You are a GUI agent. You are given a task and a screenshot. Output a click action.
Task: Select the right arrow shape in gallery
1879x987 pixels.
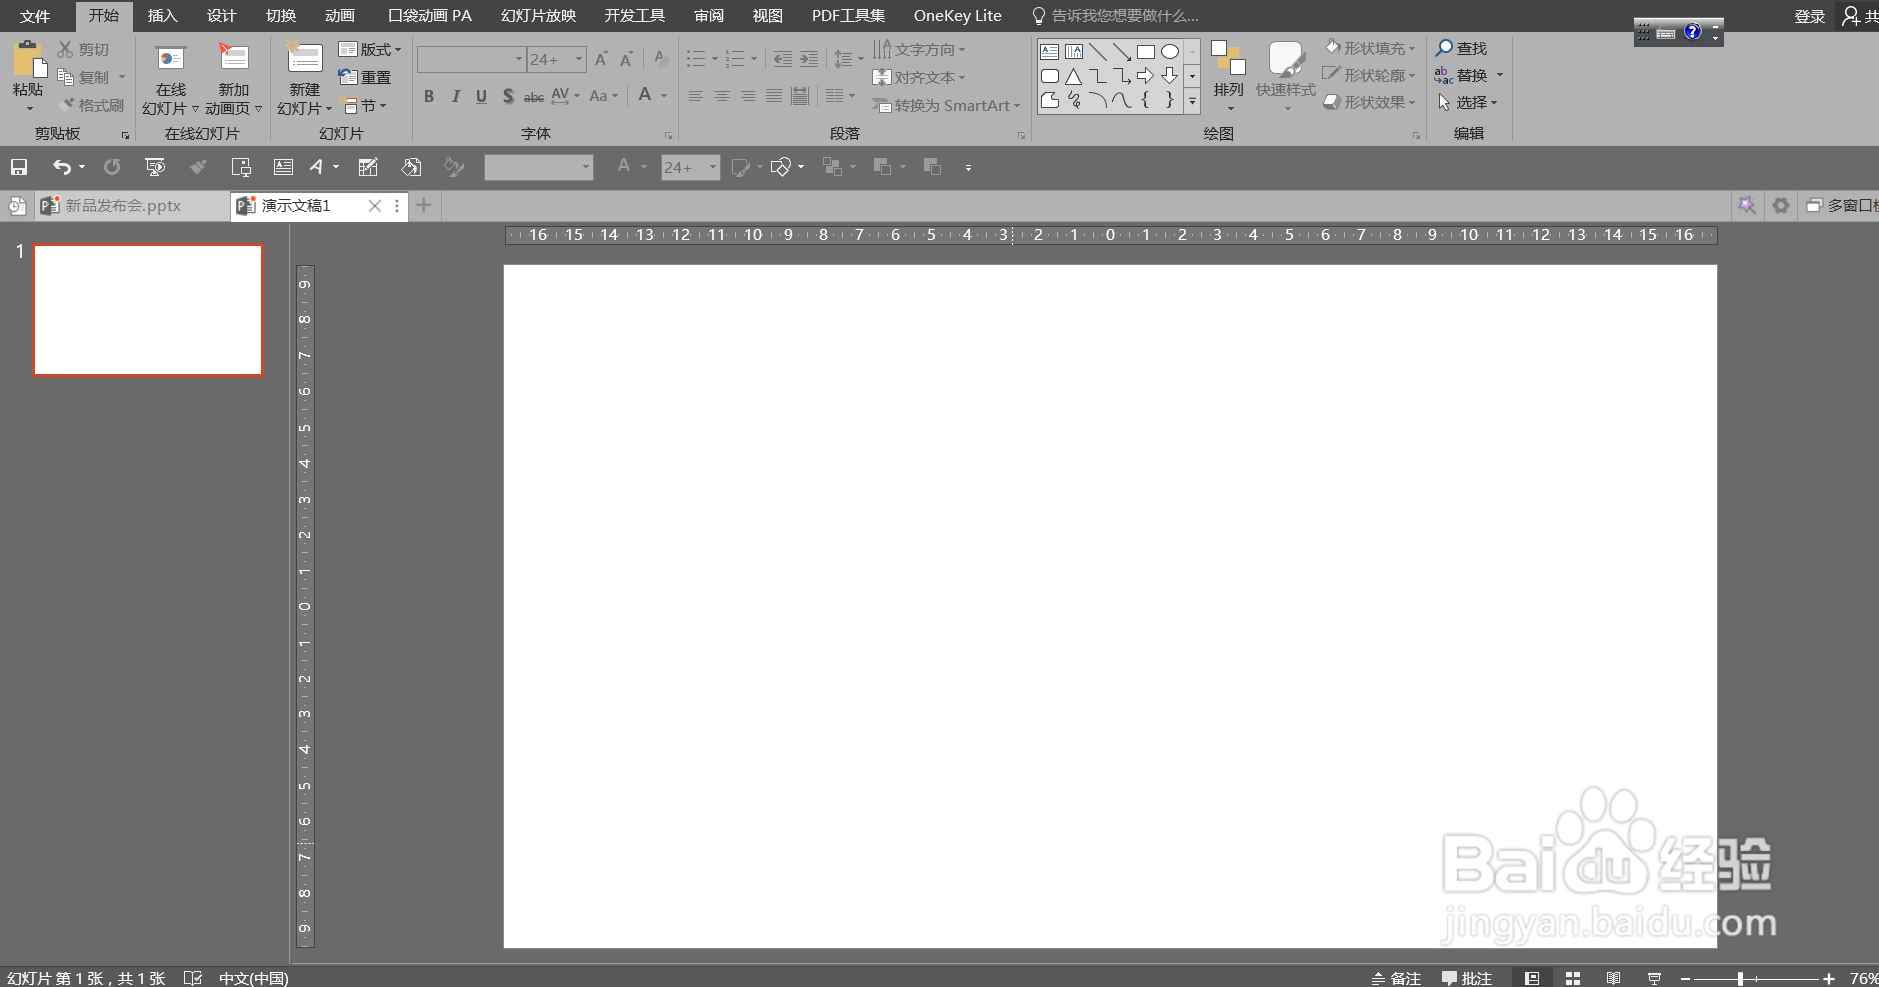click(x=1145, y=76)
